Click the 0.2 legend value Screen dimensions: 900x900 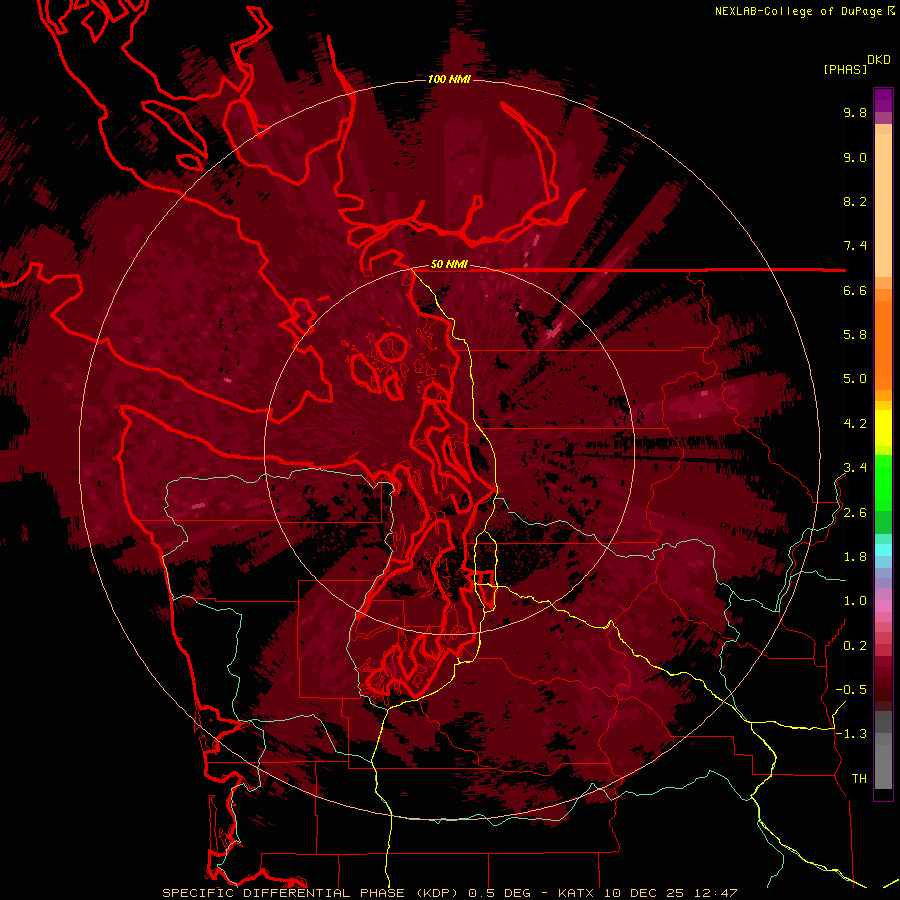855,646
